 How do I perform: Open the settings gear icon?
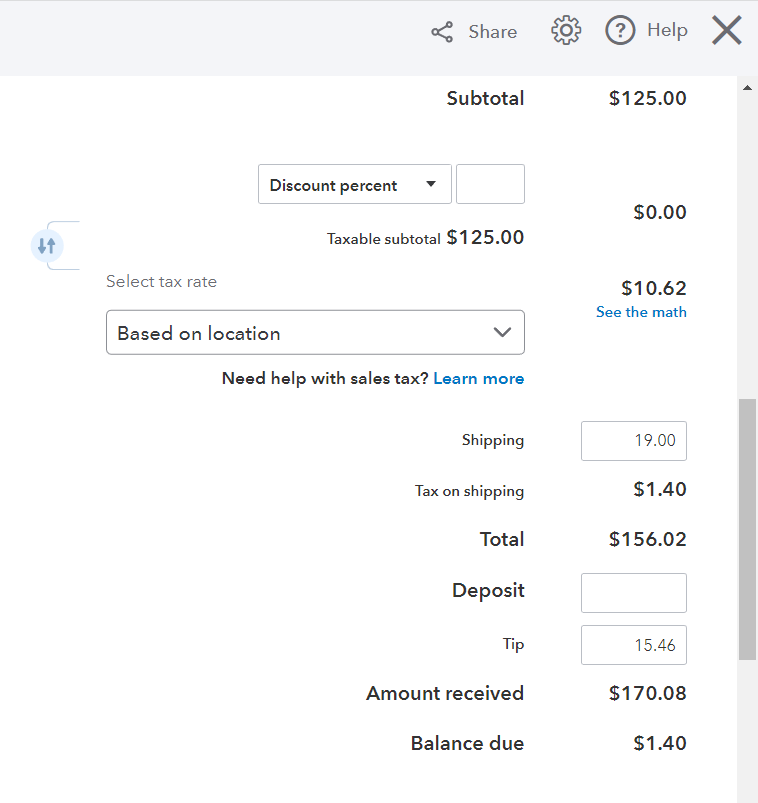click(566, 30)
